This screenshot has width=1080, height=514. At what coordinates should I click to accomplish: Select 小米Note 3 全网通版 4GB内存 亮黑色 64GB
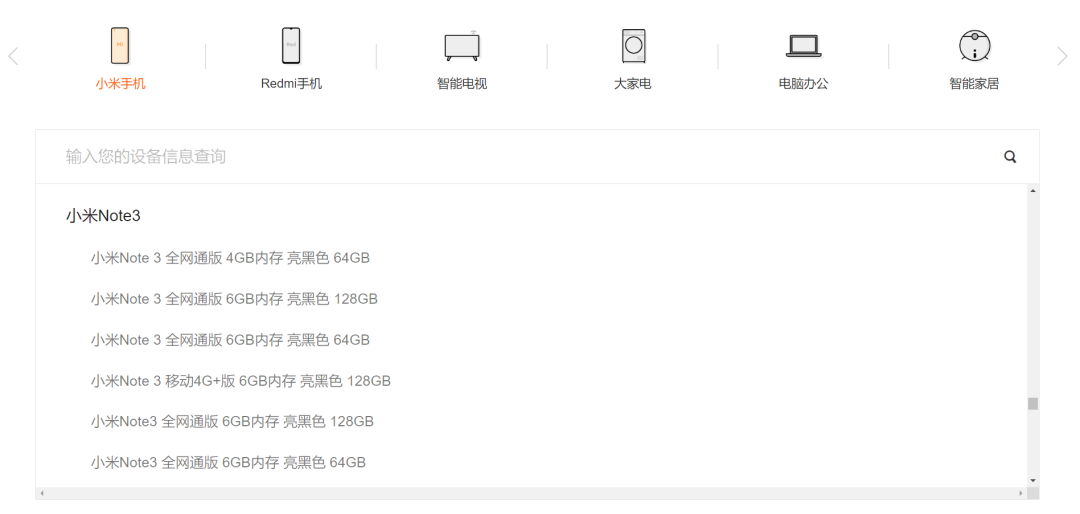[x=230, y=258]
